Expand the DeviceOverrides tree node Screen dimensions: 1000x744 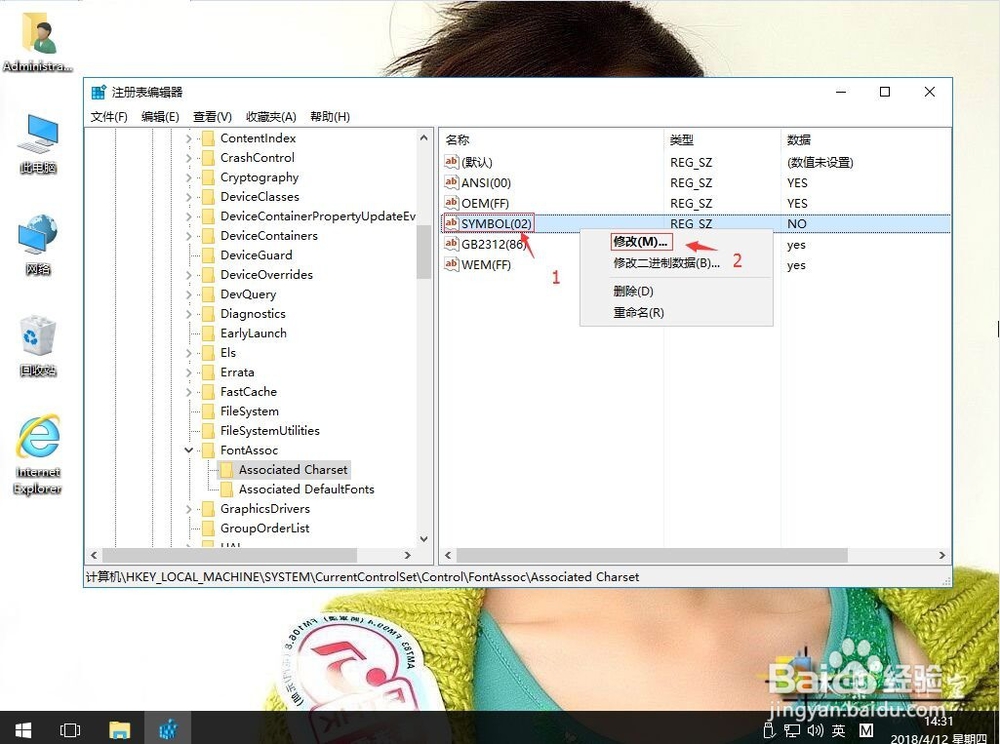point(189,275)
